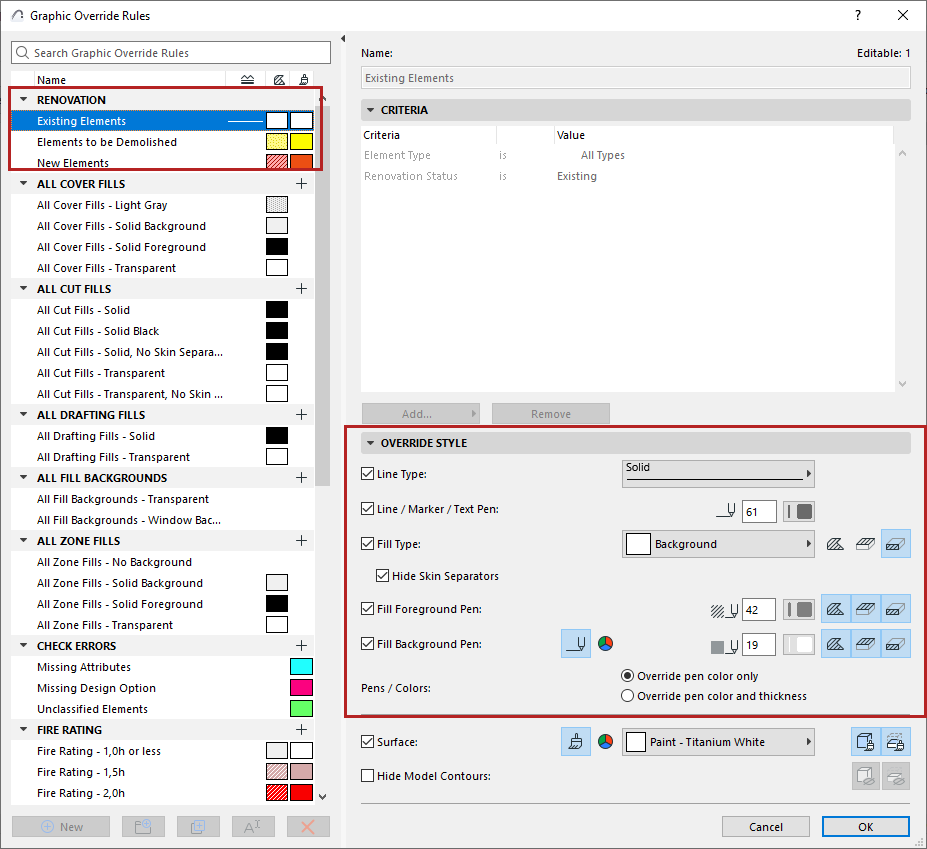Image resolution: width=927 pixels, height=849 pixels.
Task: Select Fire Rating - 1,5h rule
Action: [x=163, y=772]
